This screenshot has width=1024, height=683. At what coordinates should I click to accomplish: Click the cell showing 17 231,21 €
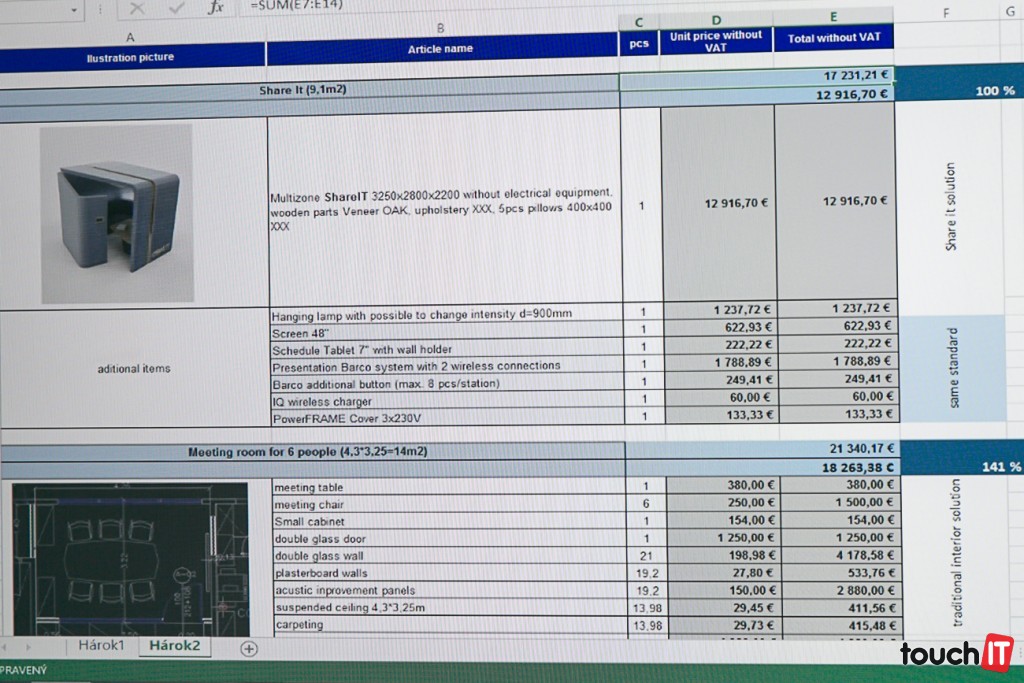(x=756, y=80)
